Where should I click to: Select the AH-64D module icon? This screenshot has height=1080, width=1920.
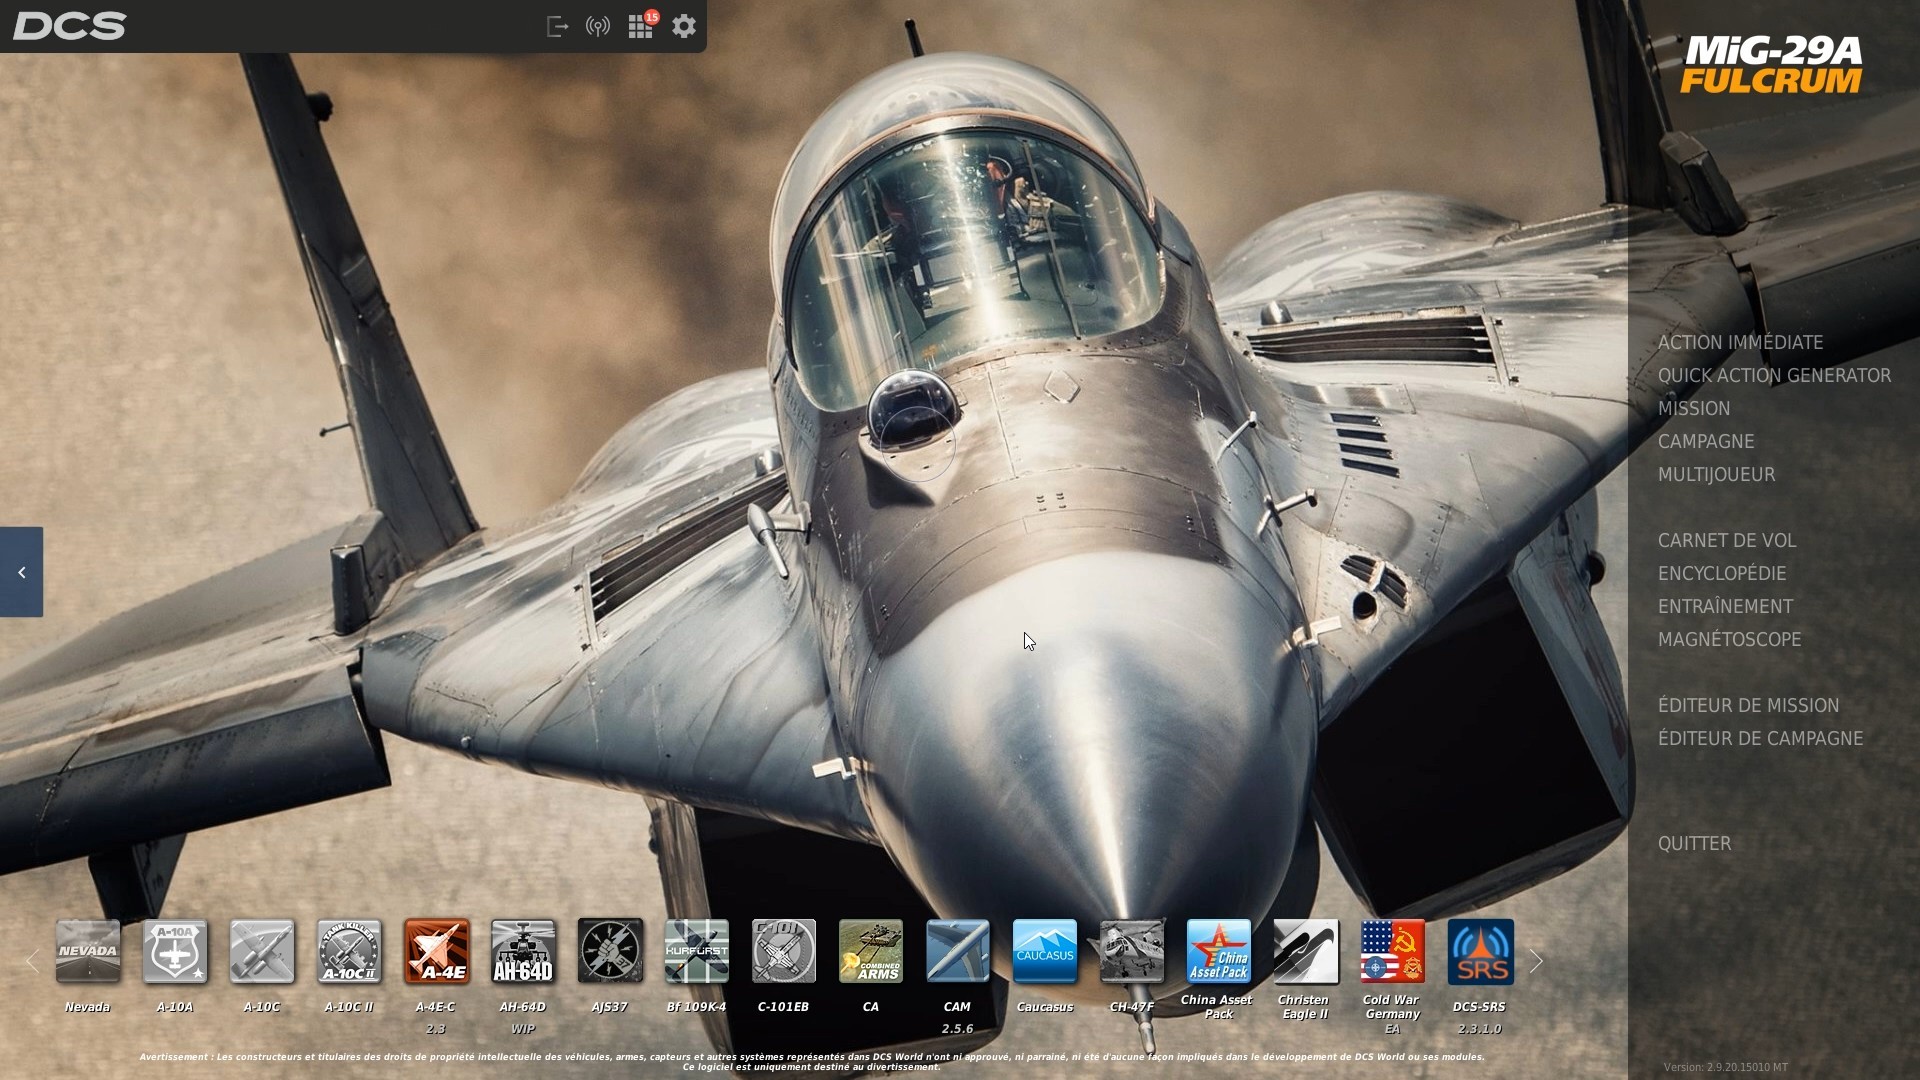click(522, 952)
